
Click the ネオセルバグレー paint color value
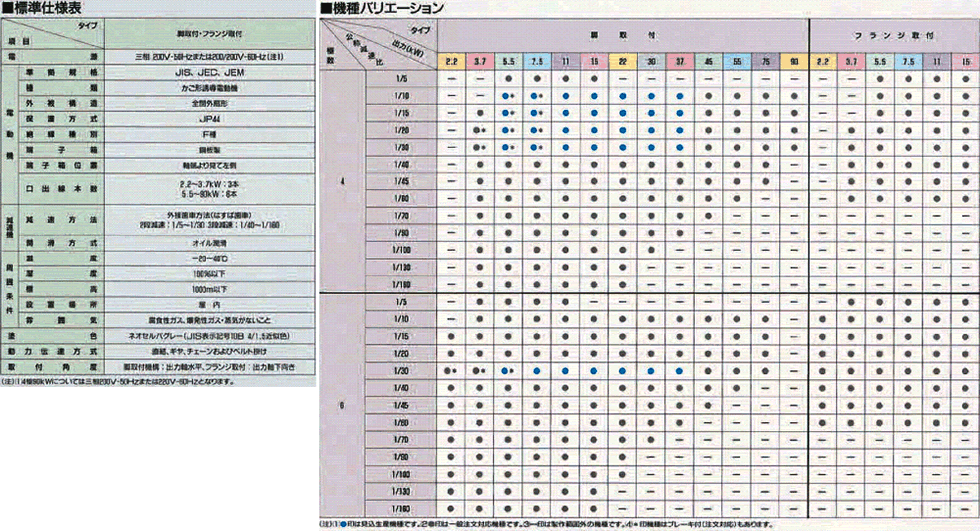click(209, 338)
